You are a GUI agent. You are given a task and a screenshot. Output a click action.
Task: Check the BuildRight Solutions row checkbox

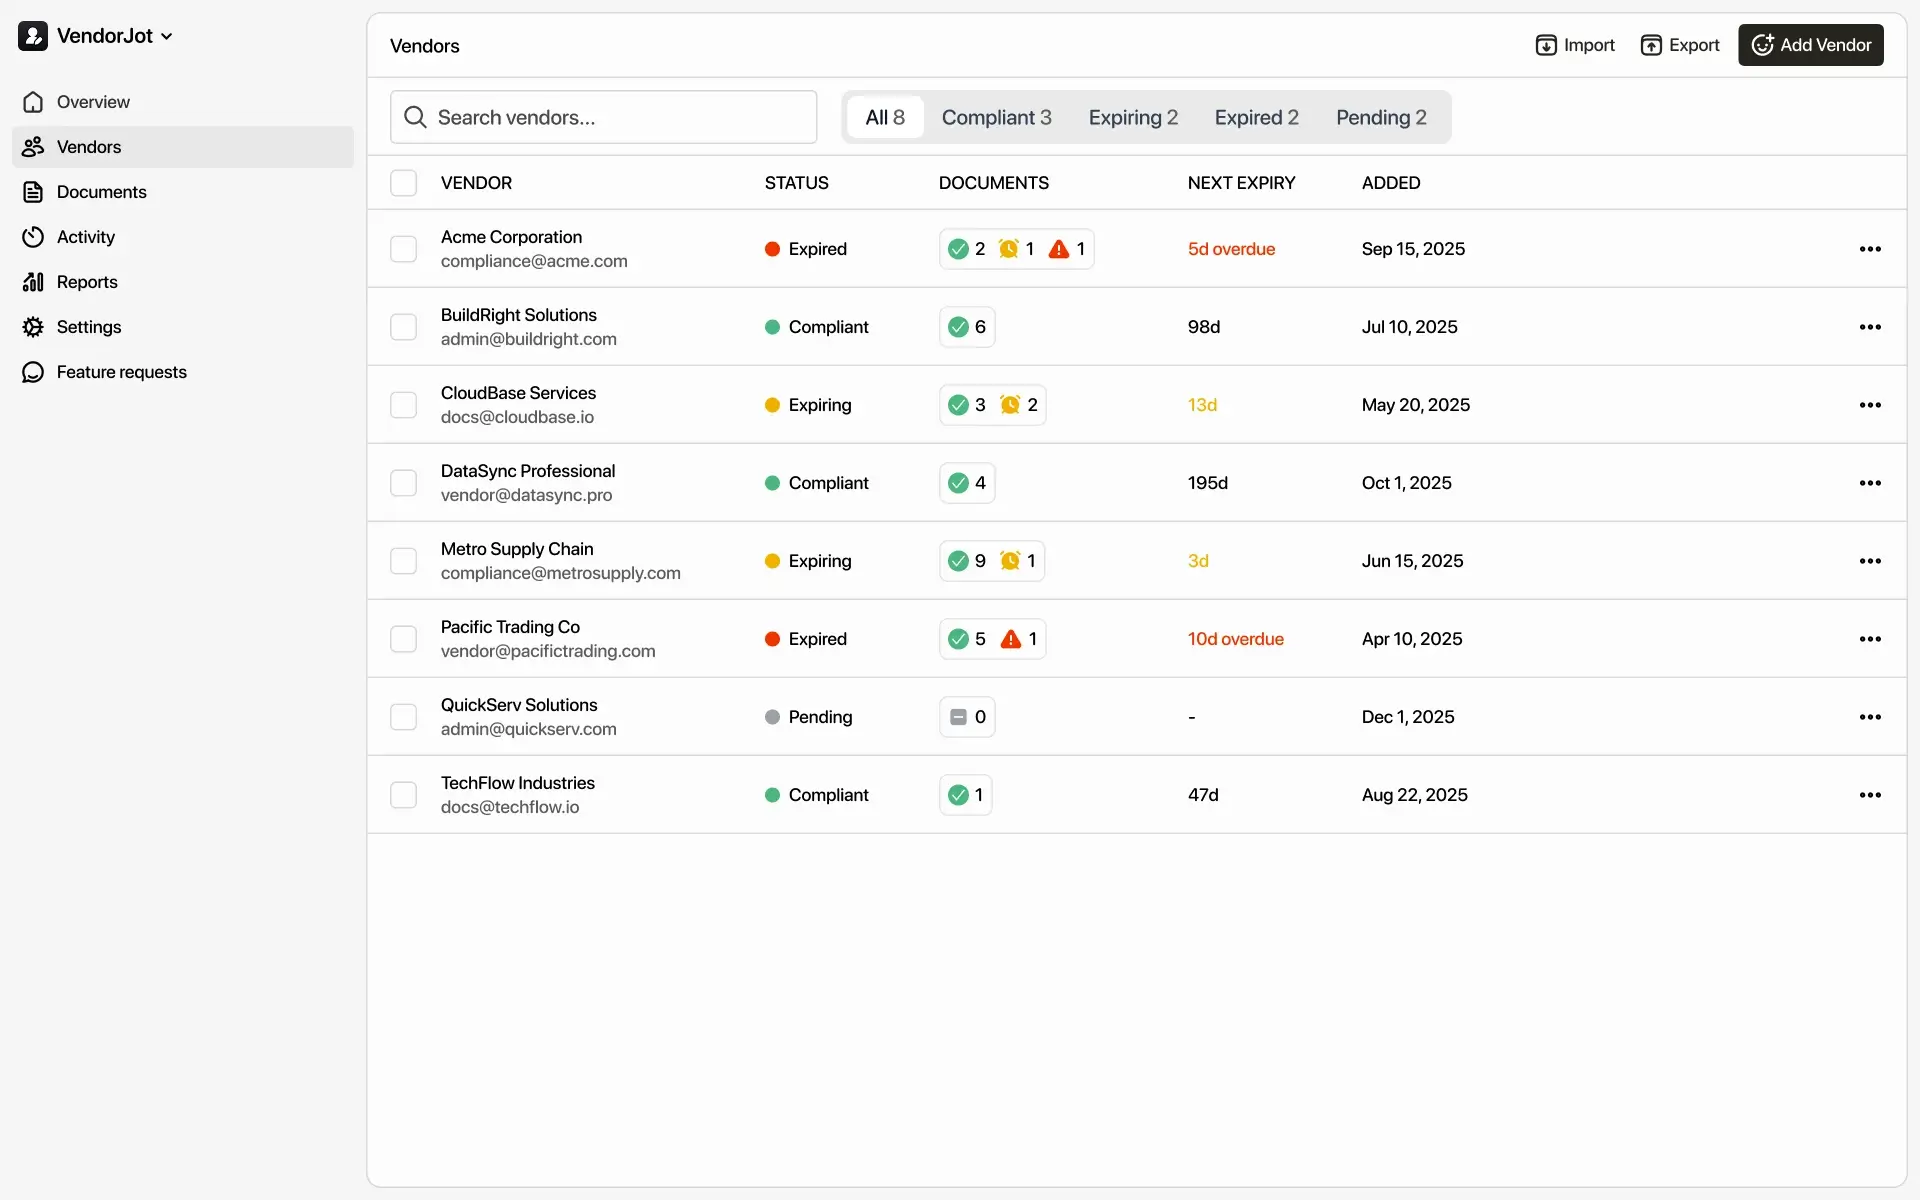(403, 327)
